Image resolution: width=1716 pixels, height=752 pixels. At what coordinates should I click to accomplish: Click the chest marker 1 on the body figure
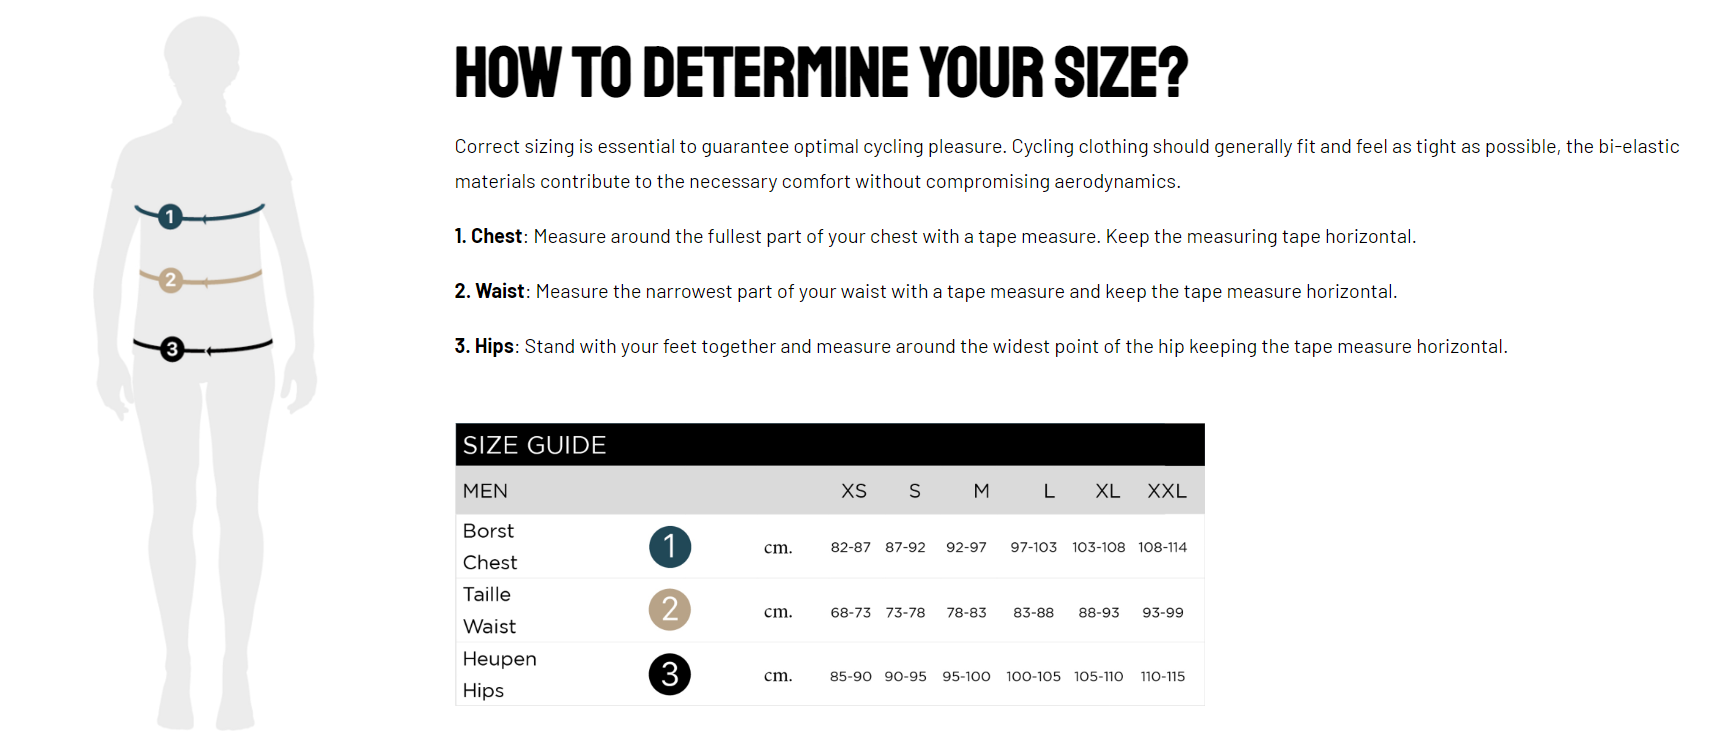click(x=170, y=216)
